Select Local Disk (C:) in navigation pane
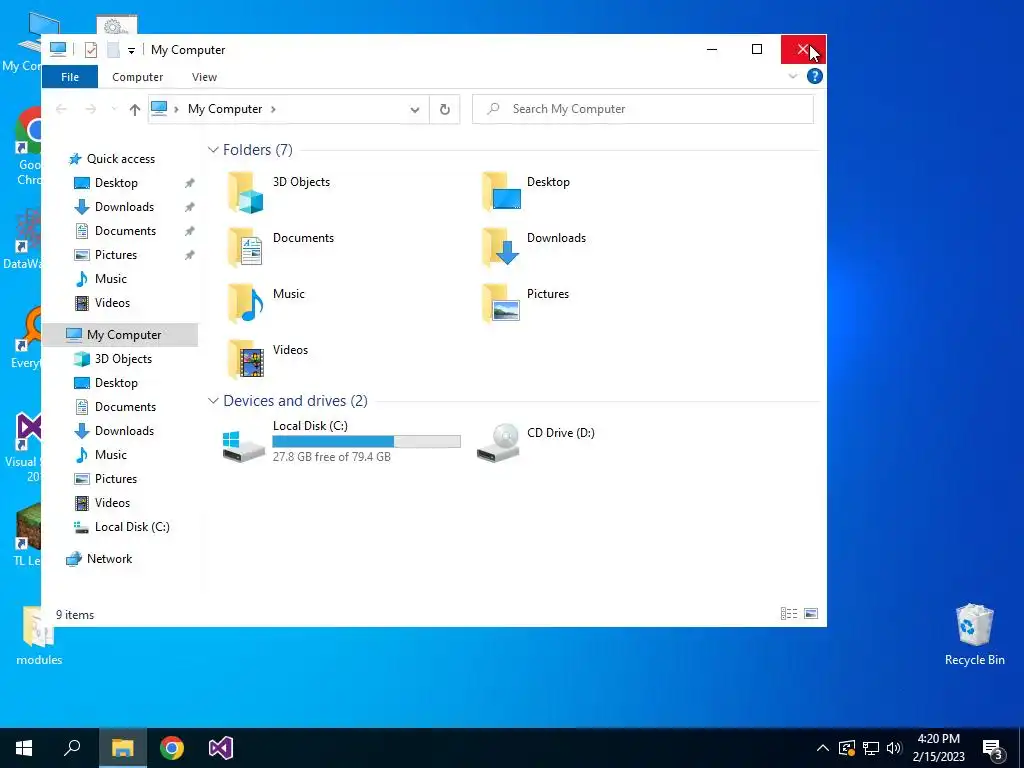The width and height of the screenshot is (1024, 768). tap(132, 527)
